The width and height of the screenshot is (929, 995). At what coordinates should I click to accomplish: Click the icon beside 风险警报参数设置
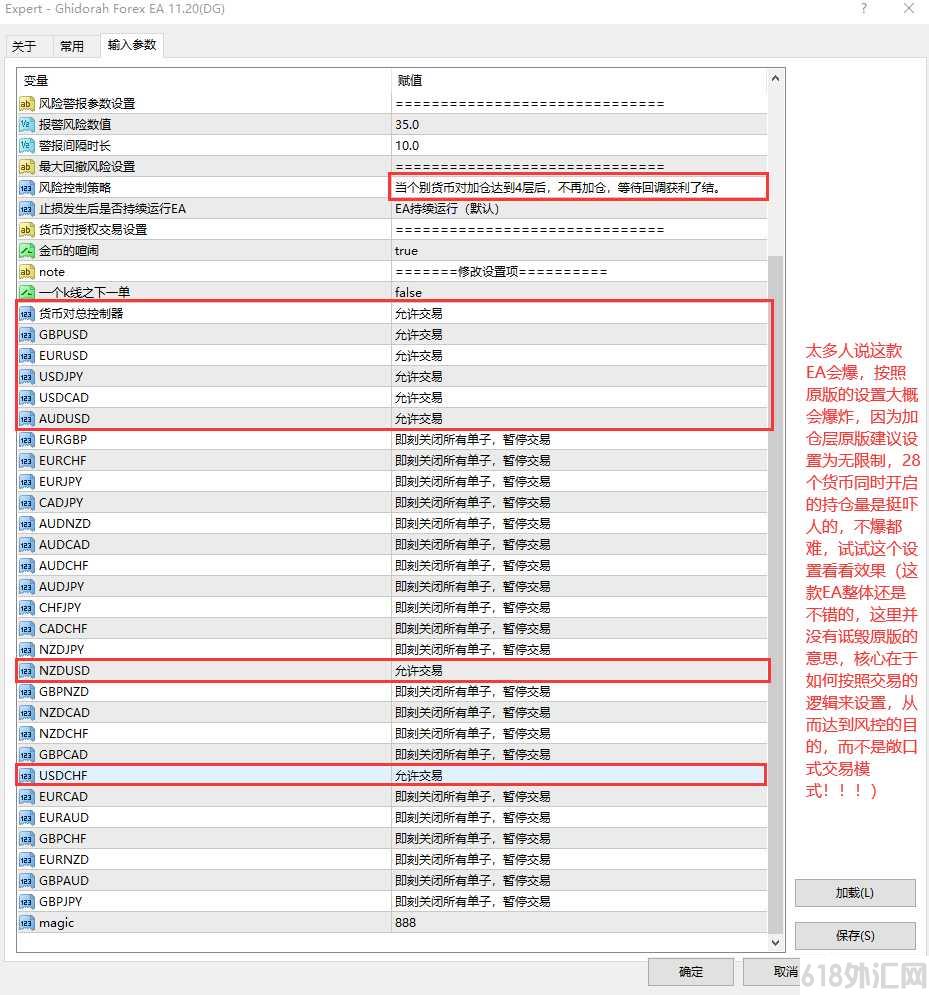26,103
